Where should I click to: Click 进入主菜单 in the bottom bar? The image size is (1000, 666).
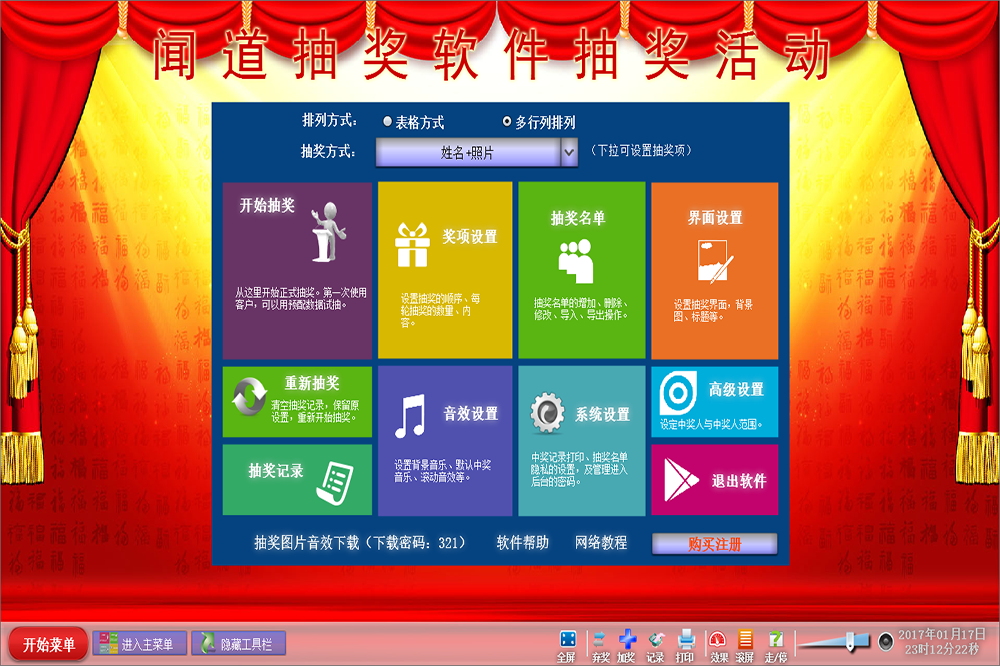tap(139, 644)
